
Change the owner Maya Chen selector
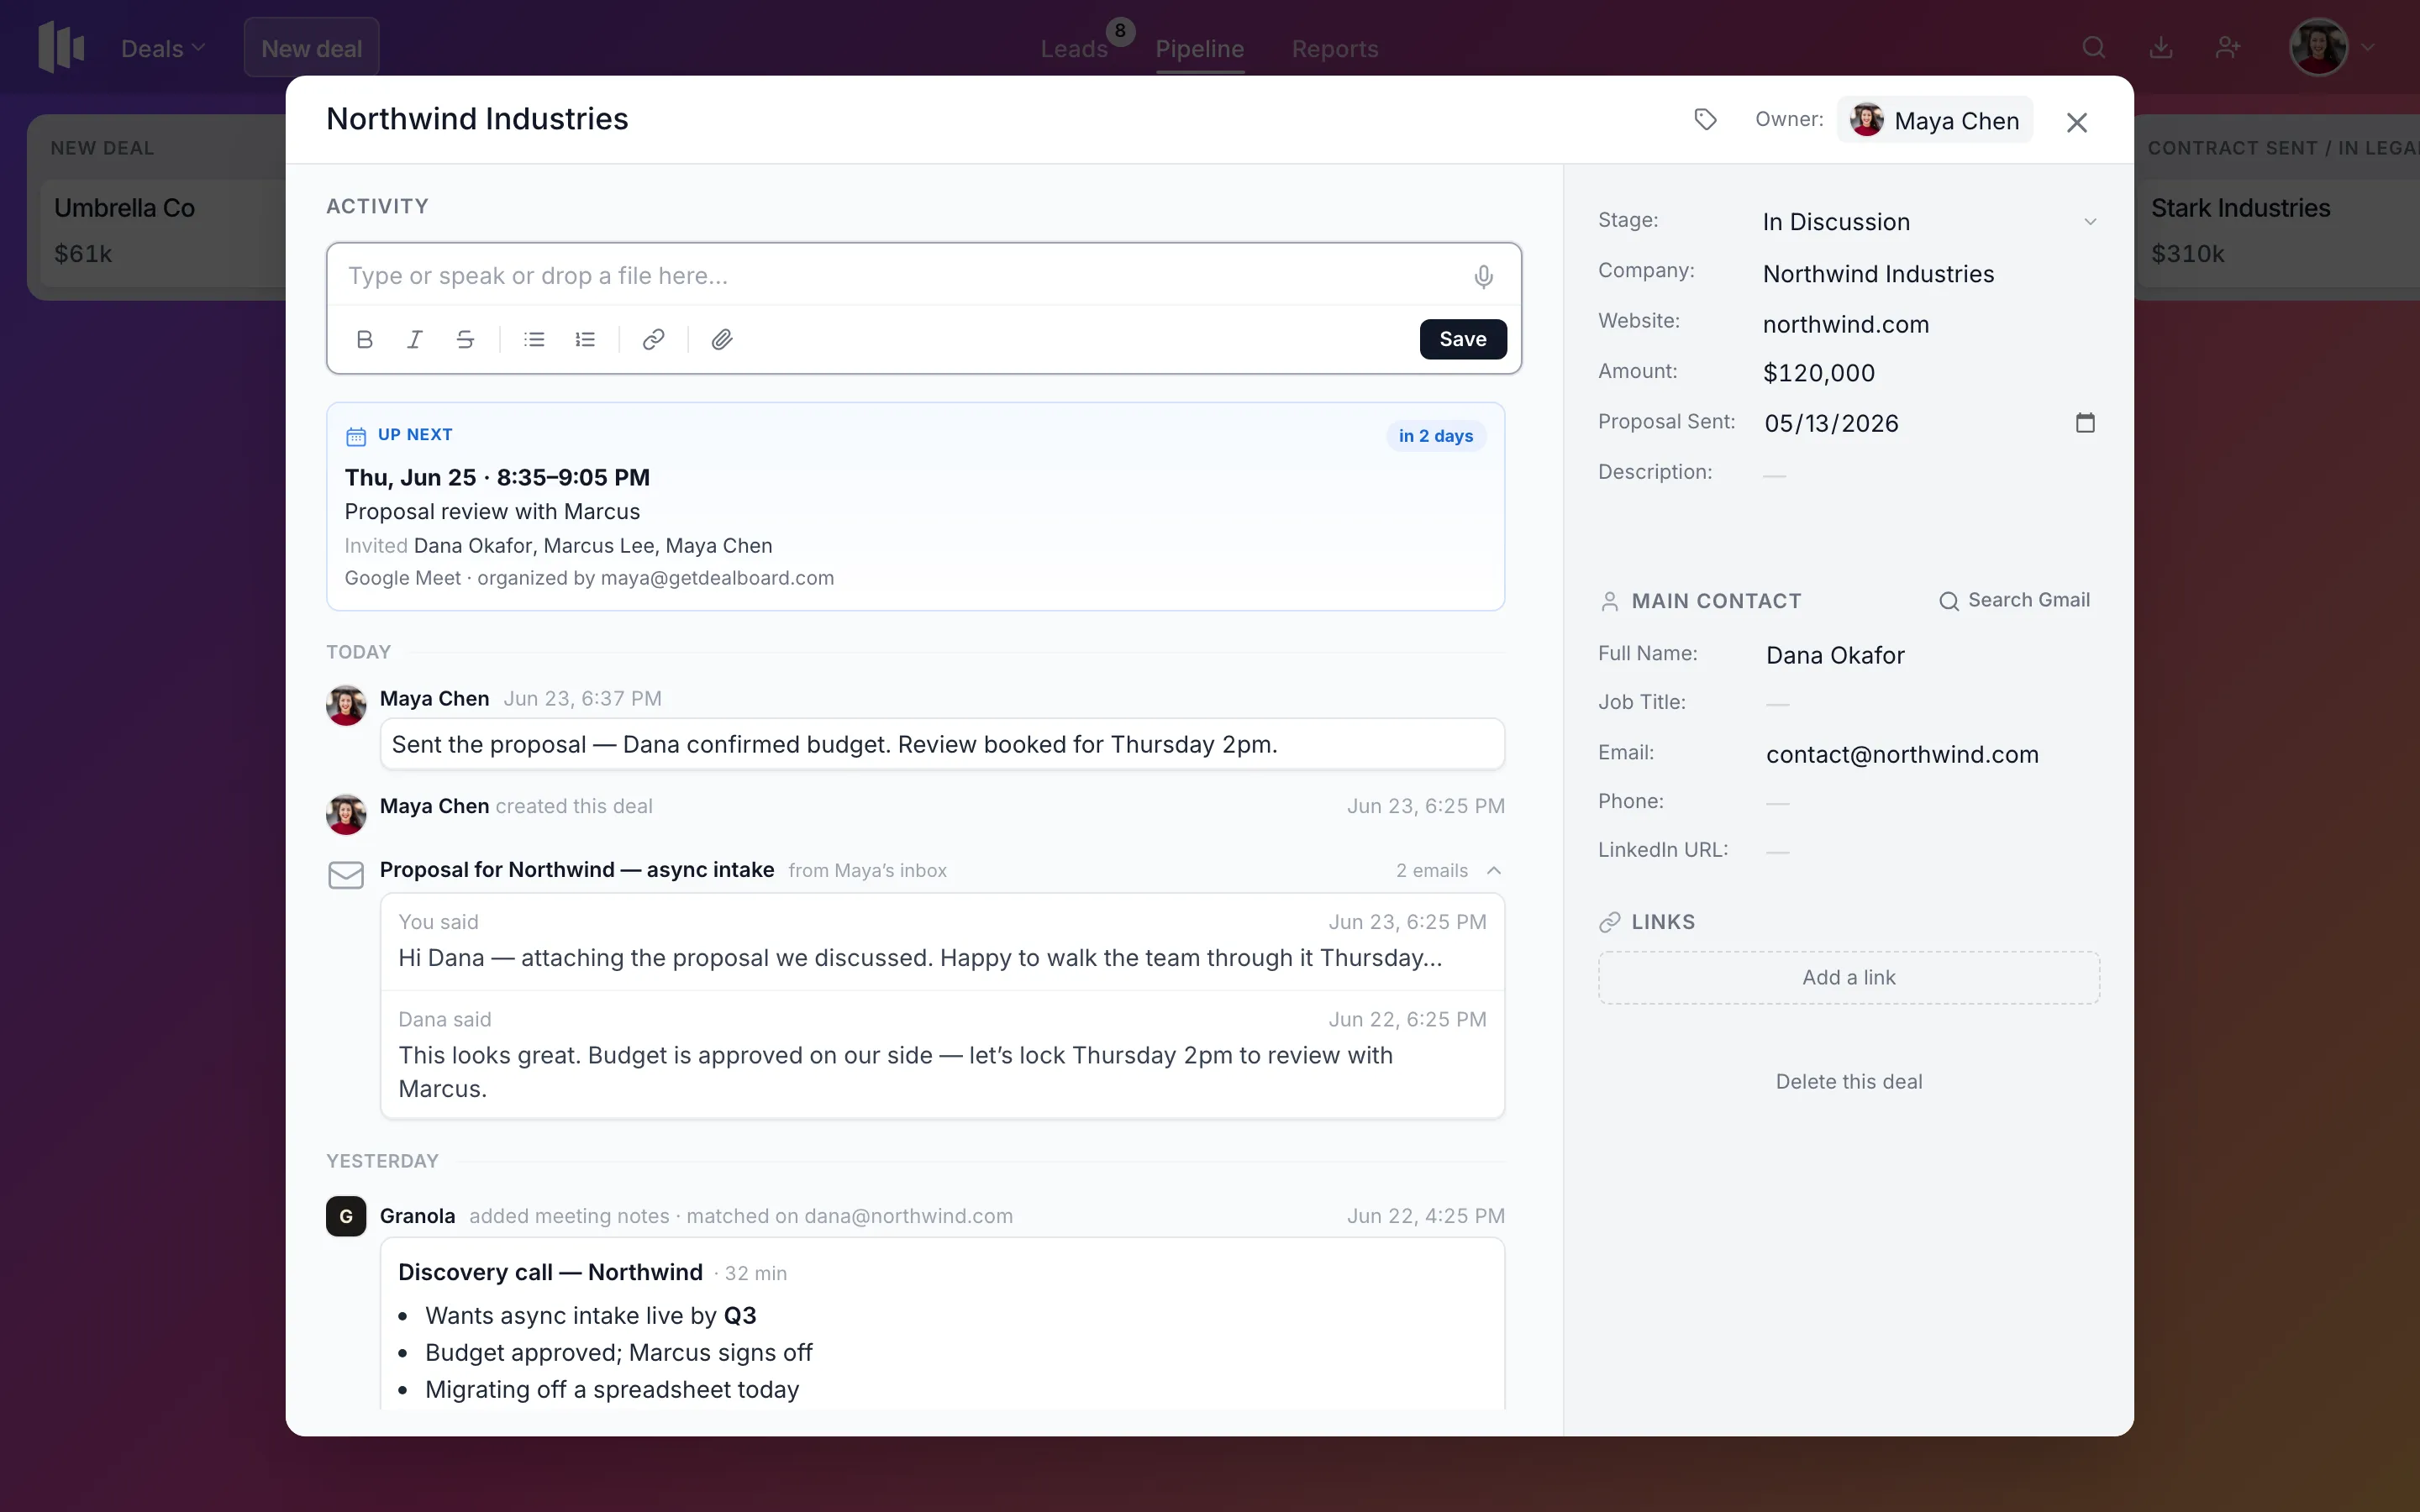click(x=1935, y=120)
